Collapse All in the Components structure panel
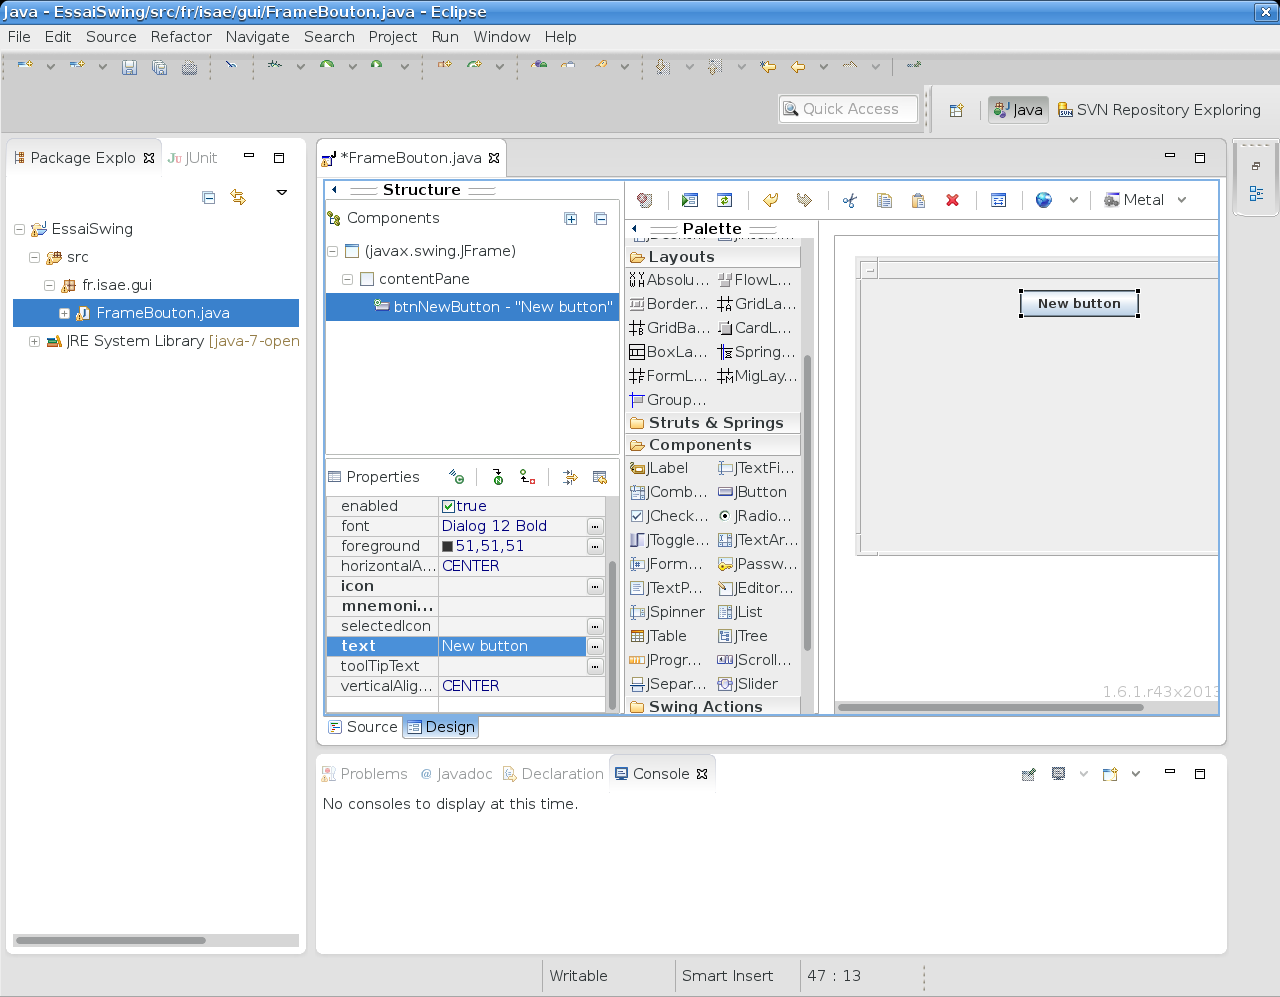 (601, 218)
